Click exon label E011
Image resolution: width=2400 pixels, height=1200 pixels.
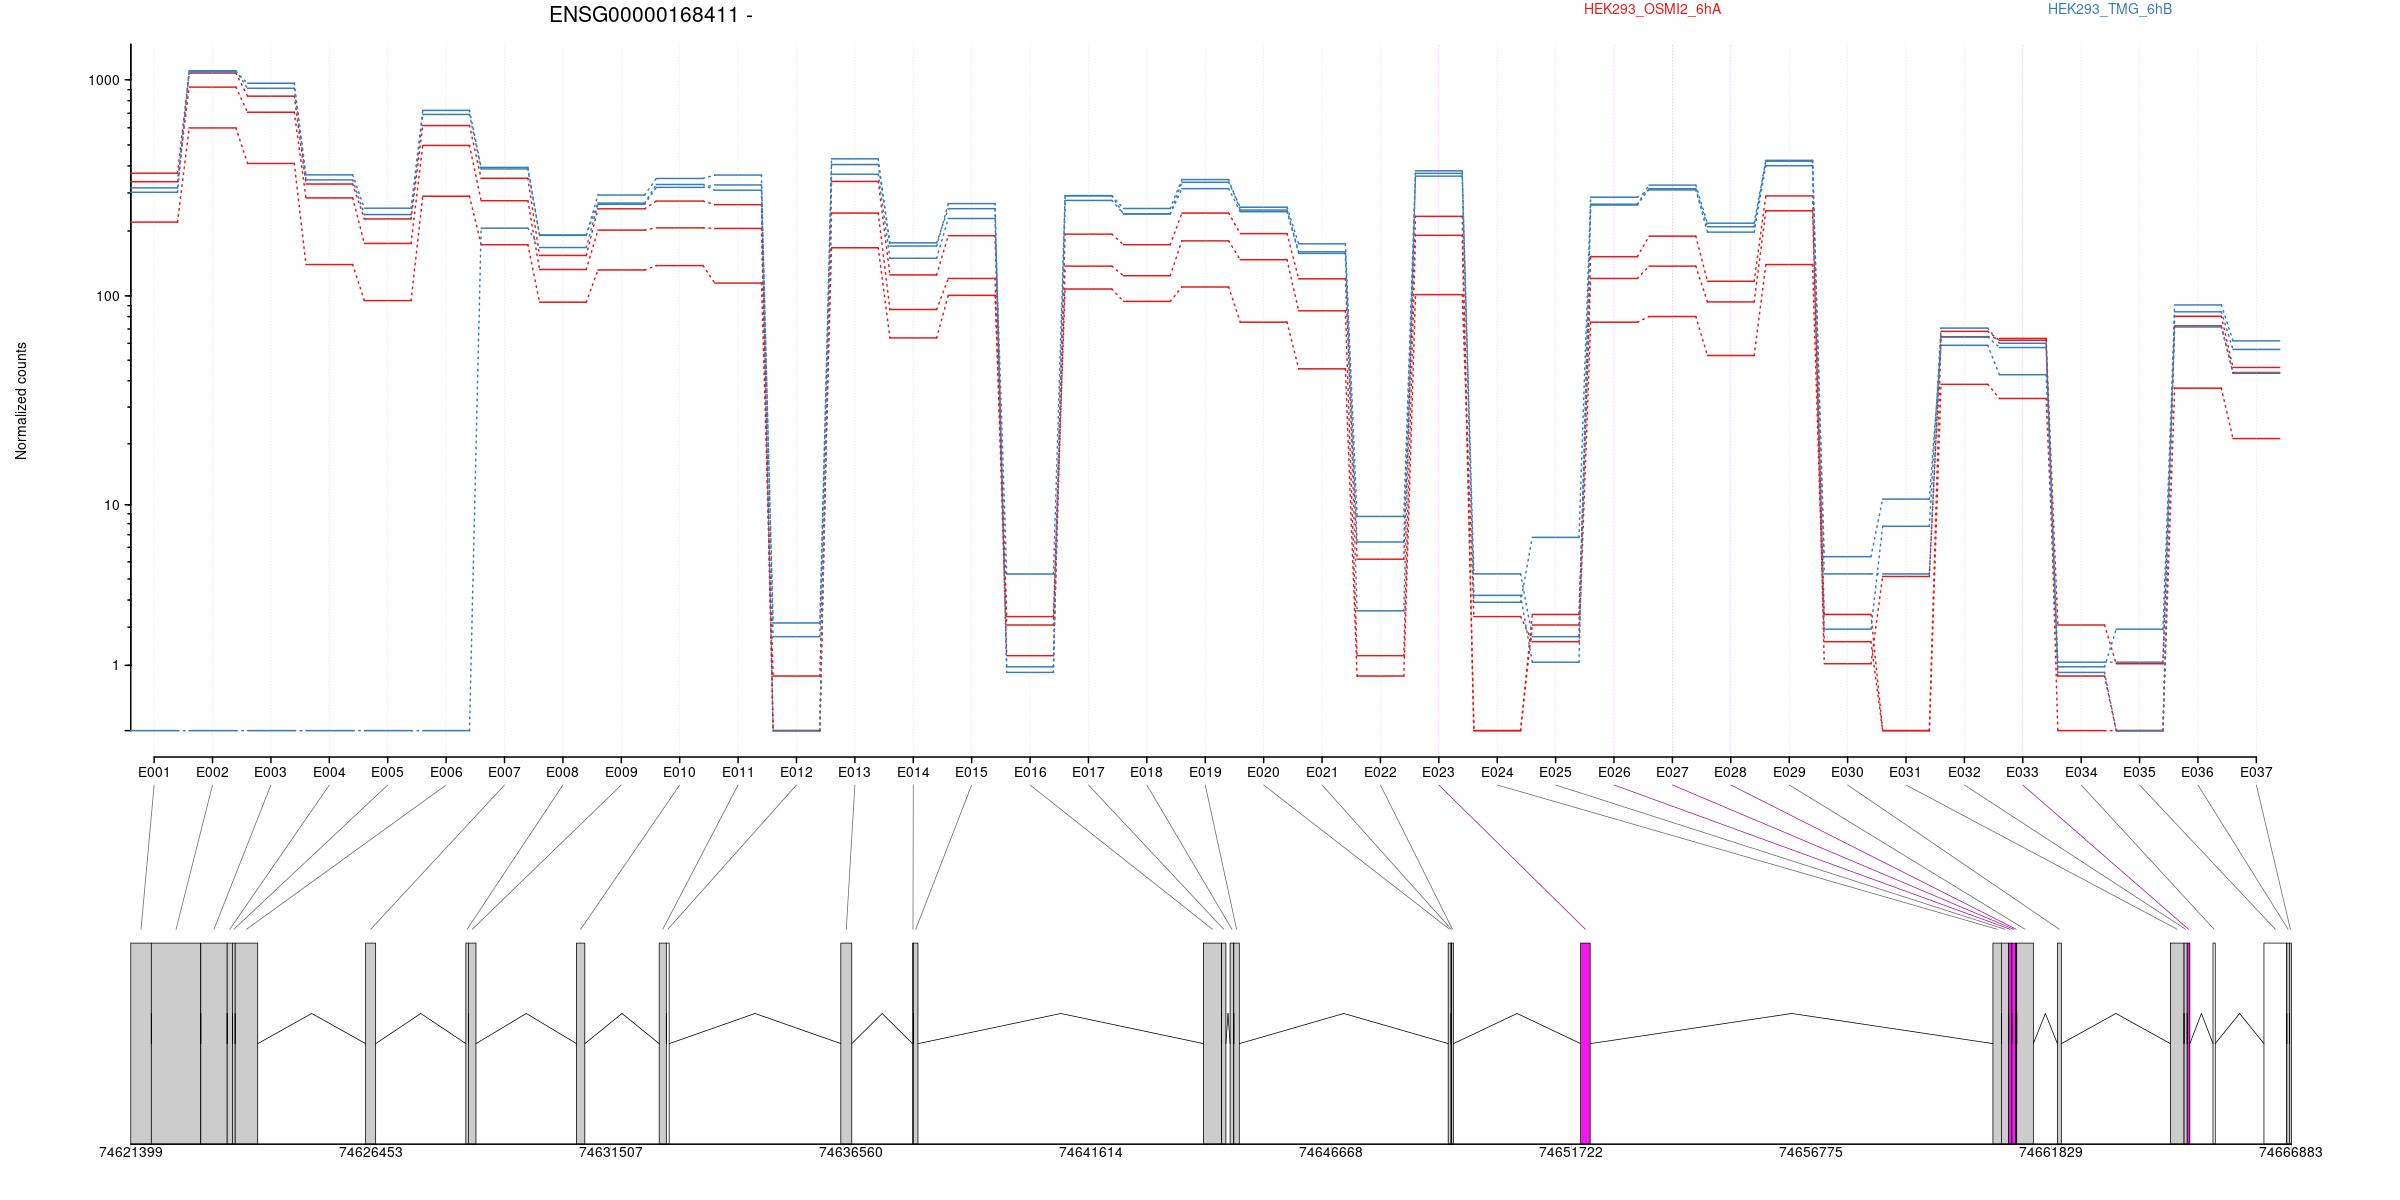click(738, 772)
